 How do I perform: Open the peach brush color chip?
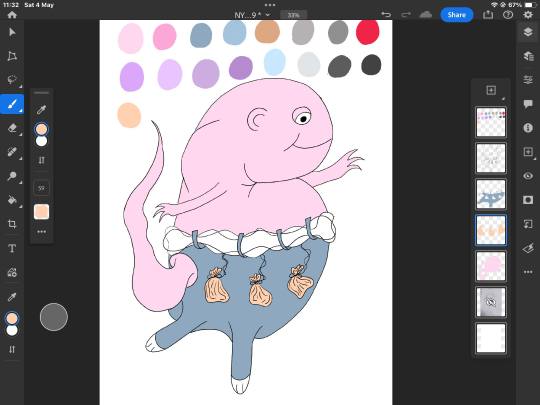41,211
